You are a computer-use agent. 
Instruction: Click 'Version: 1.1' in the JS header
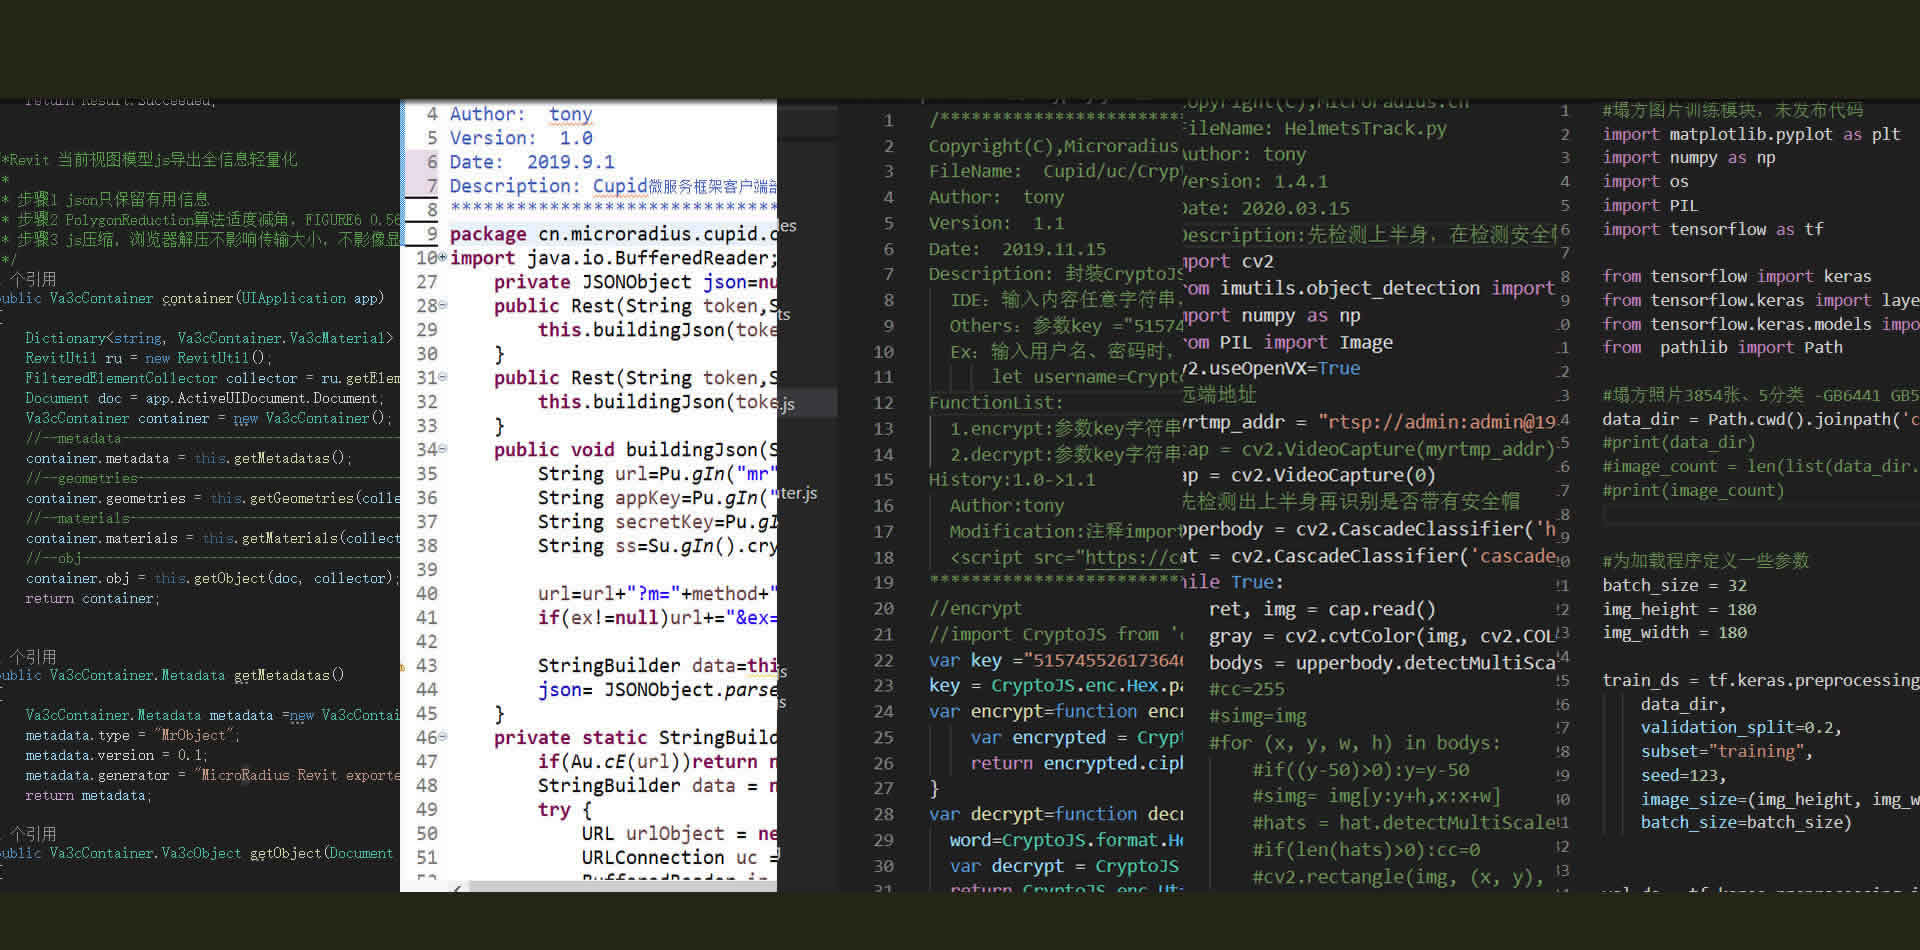(996, 223)
